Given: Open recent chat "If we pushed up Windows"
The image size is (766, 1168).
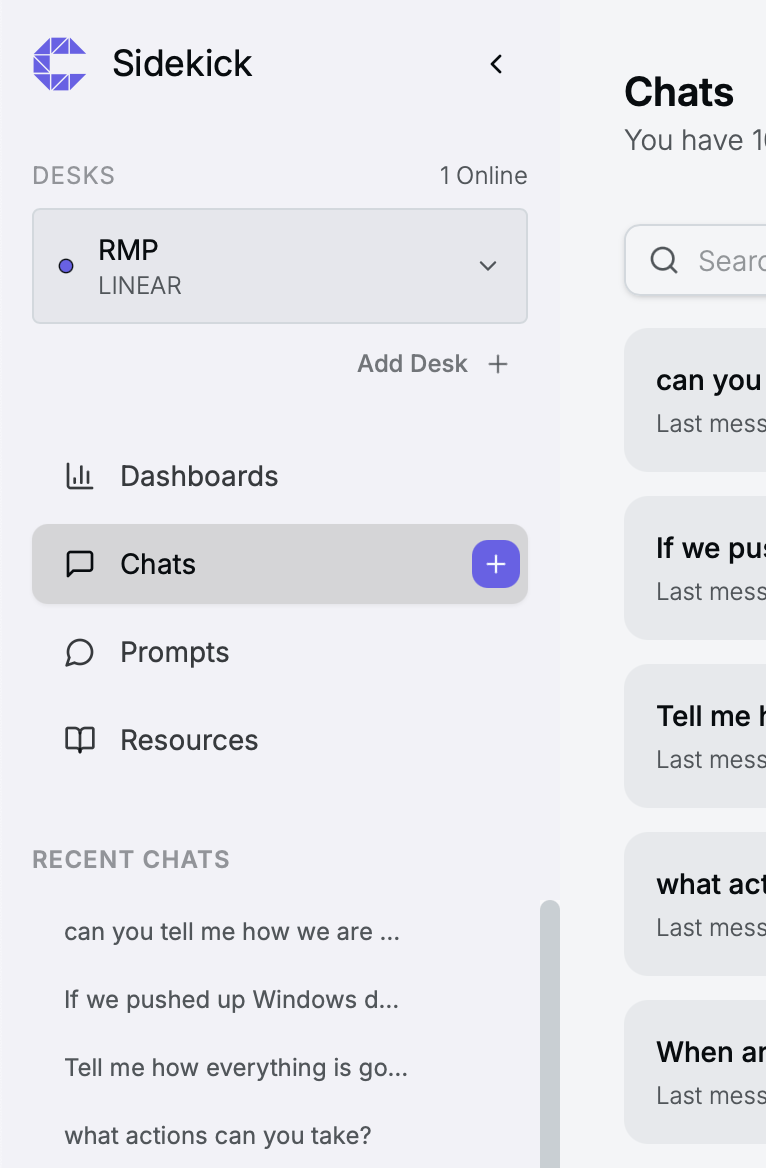Looking at the screenshot, I should pos(232,1000).
